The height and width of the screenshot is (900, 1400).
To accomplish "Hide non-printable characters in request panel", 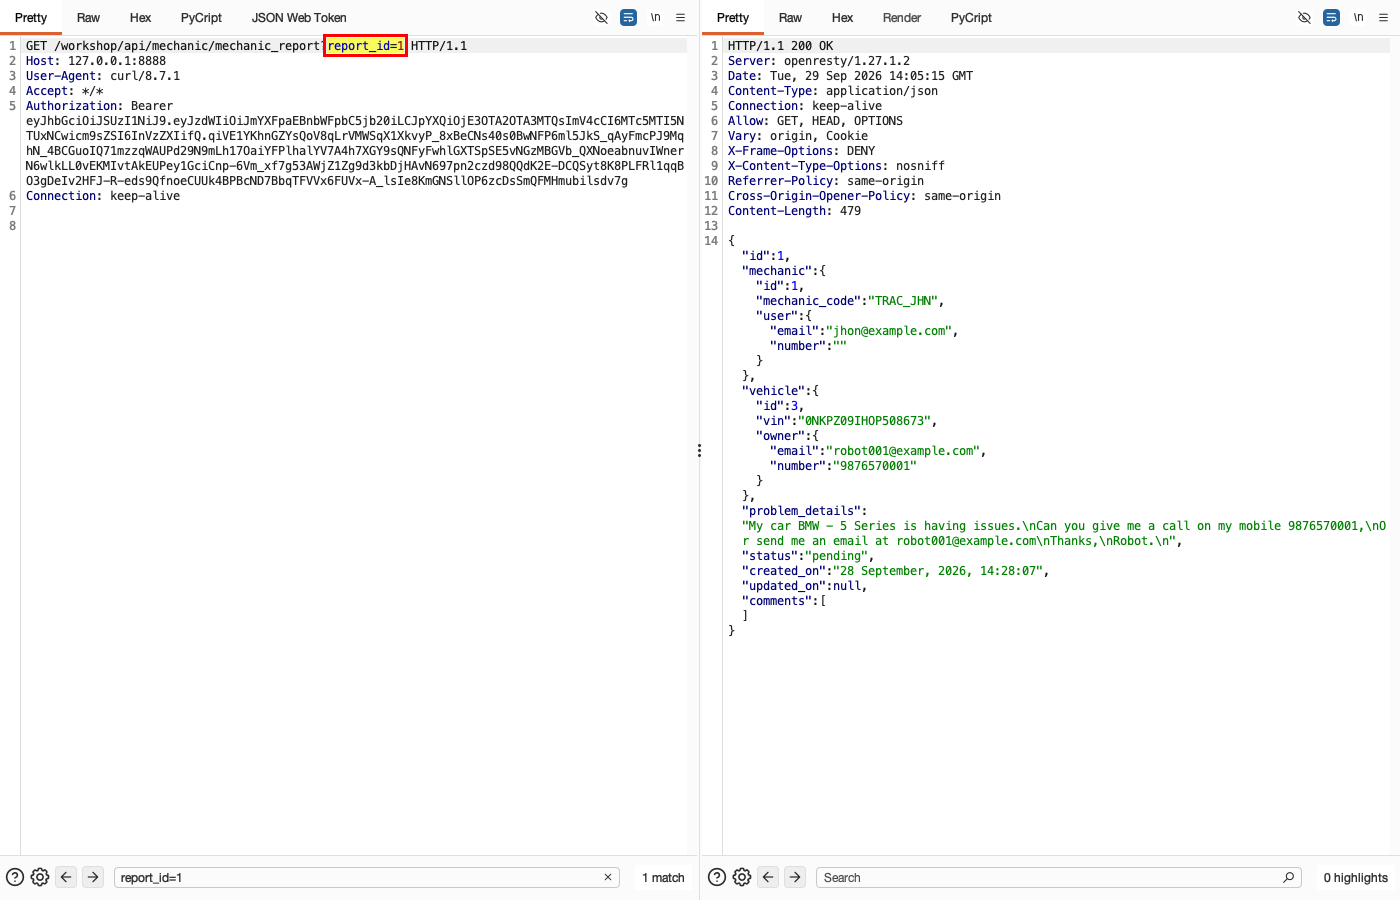I will click(x=601, y=17).
